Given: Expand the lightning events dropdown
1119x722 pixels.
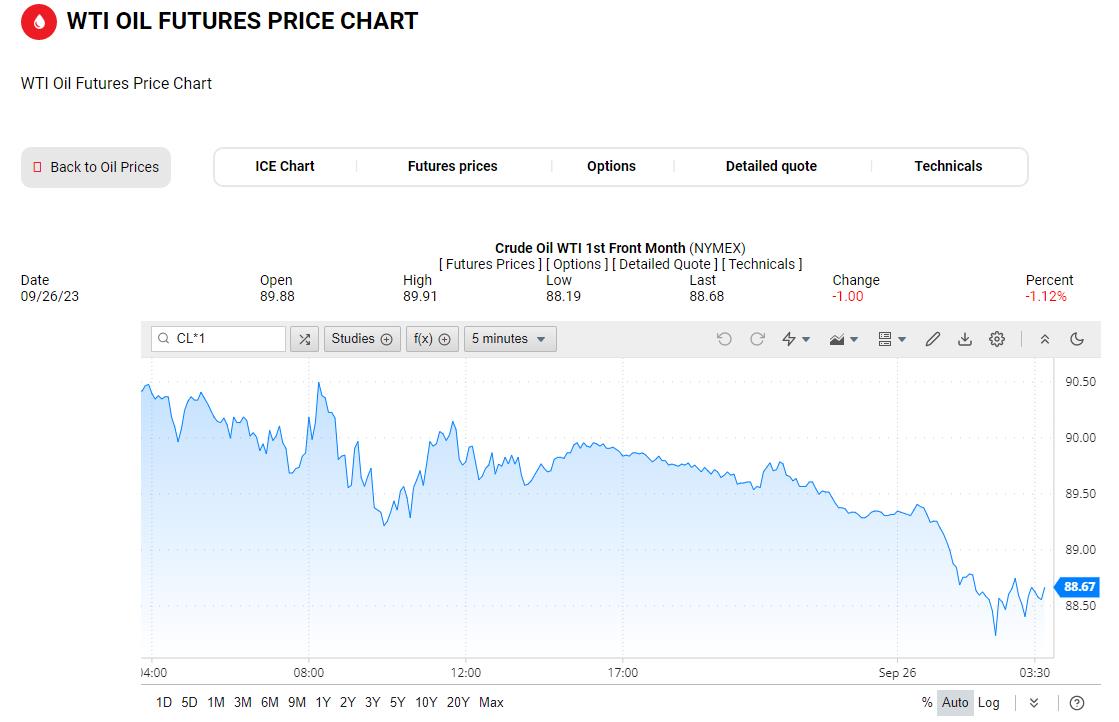Looking at the screenshot, I should (x=796, y=339).
